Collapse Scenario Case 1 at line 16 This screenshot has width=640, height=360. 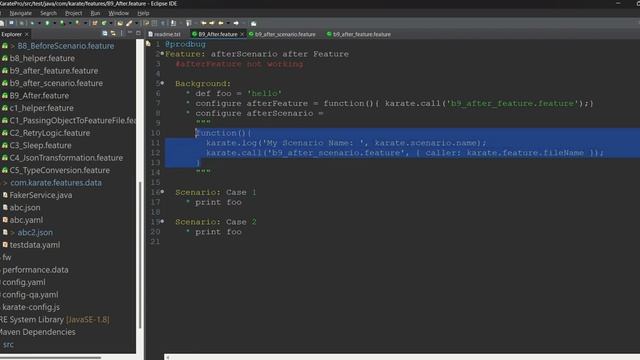[x=162, y=192]
